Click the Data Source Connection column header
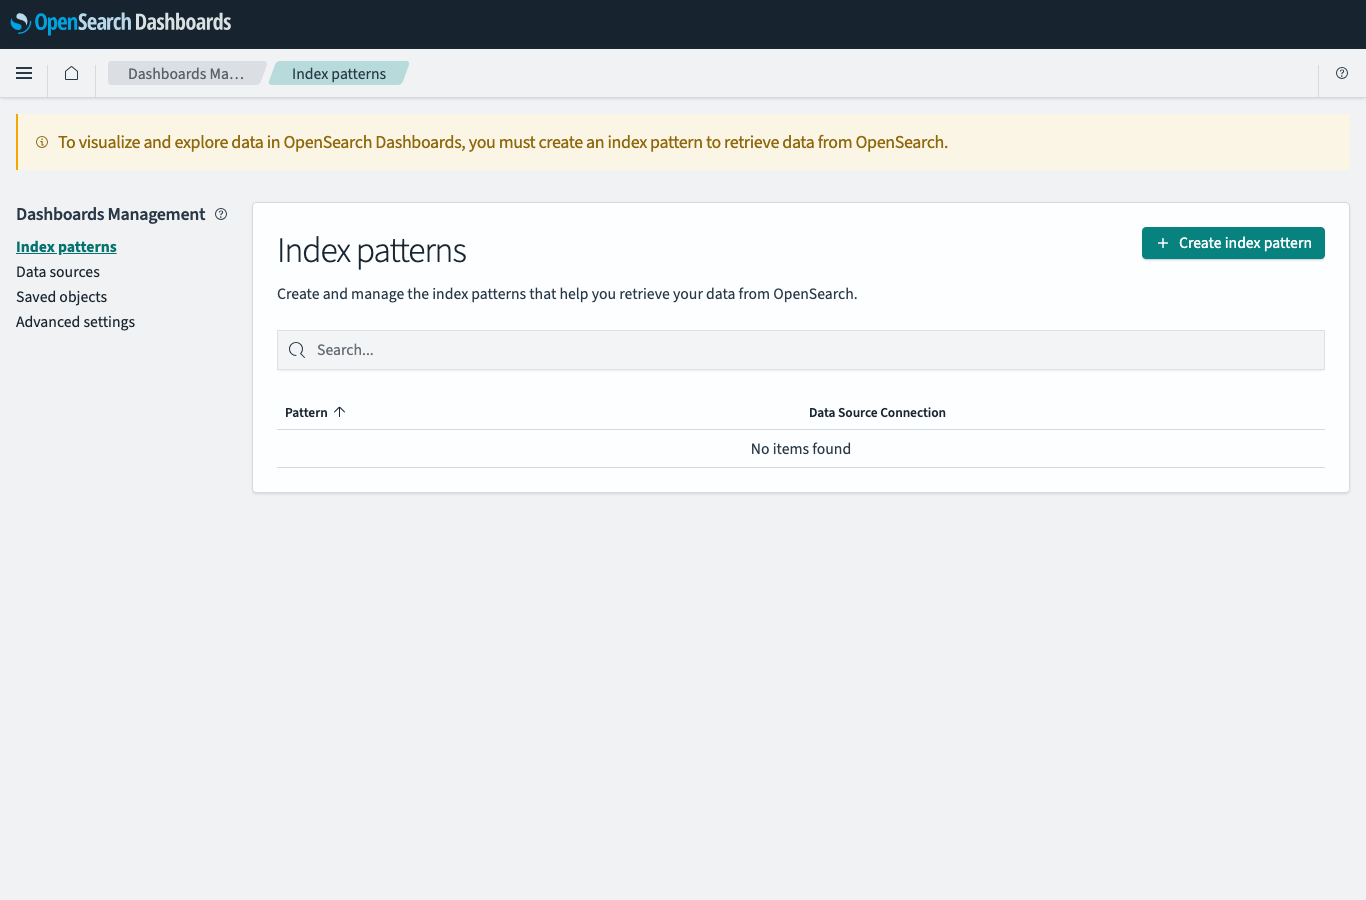The width and height of the screenshot is (1366, 900). point(877,412)
